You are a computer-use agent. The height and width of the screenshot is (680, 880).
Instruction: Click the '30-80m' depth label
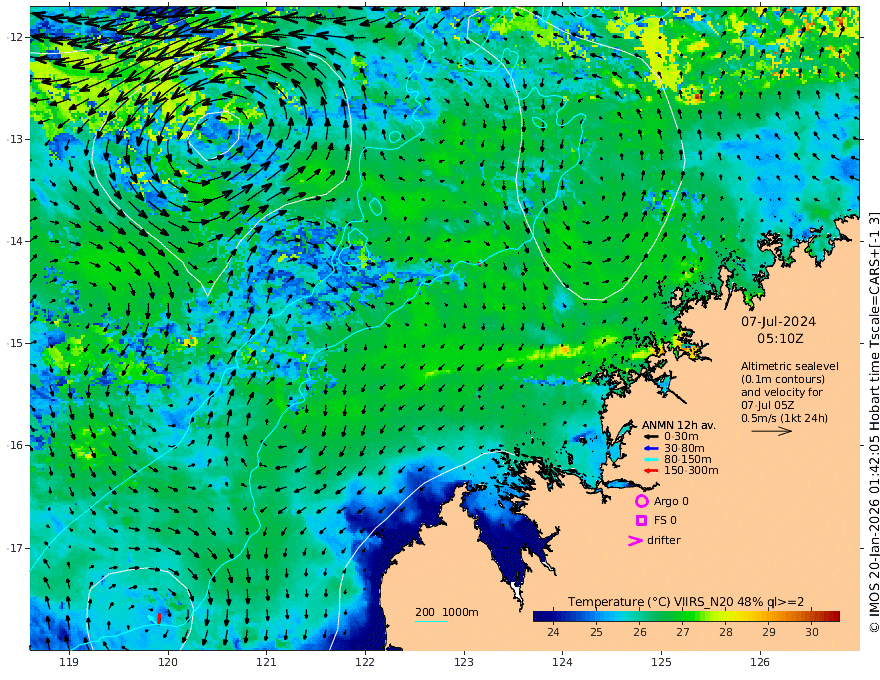click(x=684, y=448)
